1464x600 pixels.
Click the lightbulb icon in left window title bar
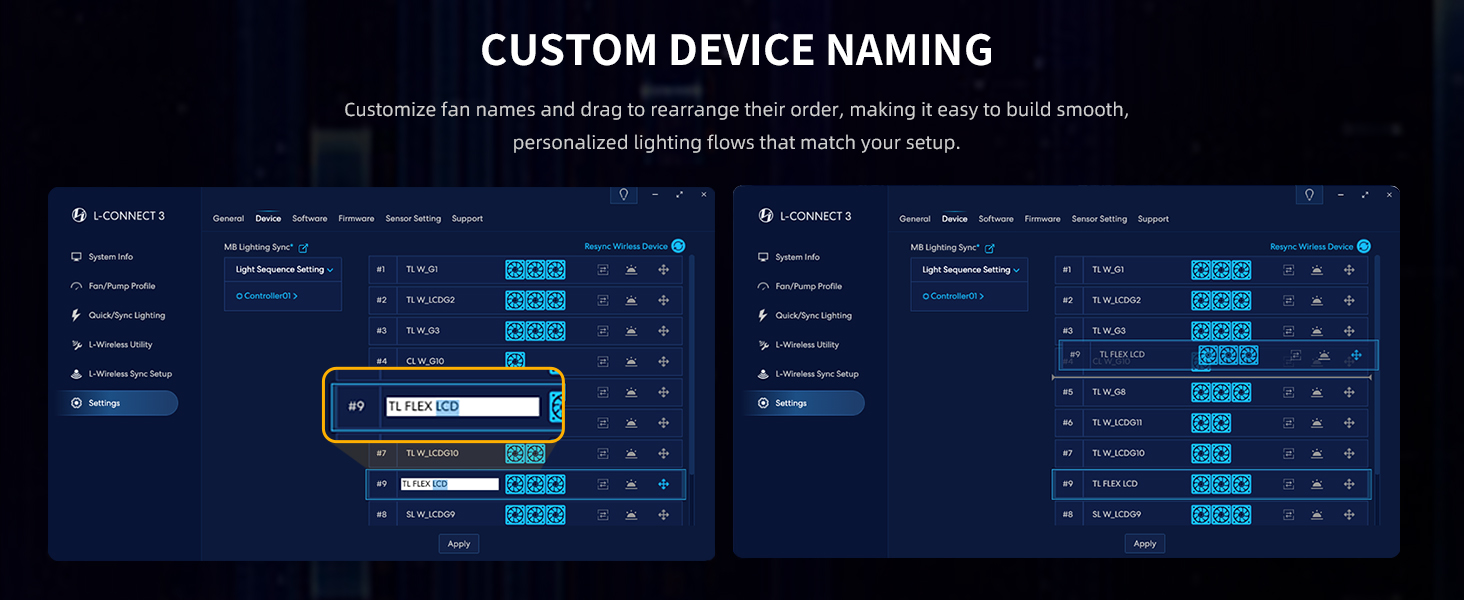point(624,195)
